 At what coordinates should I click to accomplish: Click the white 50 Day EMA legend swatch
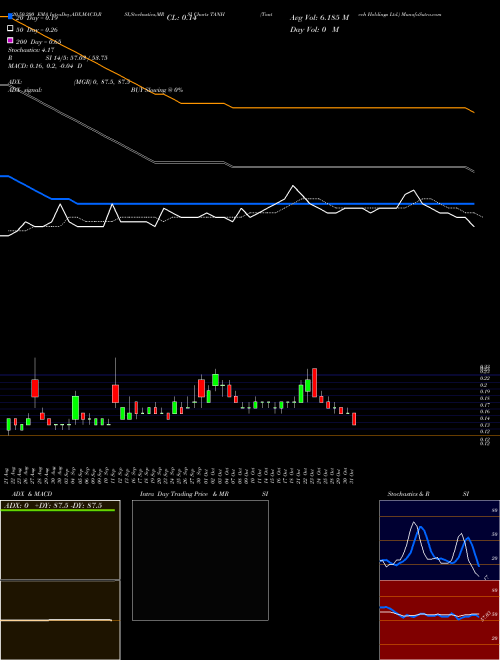pyautogui.click(x=10, y=29)
